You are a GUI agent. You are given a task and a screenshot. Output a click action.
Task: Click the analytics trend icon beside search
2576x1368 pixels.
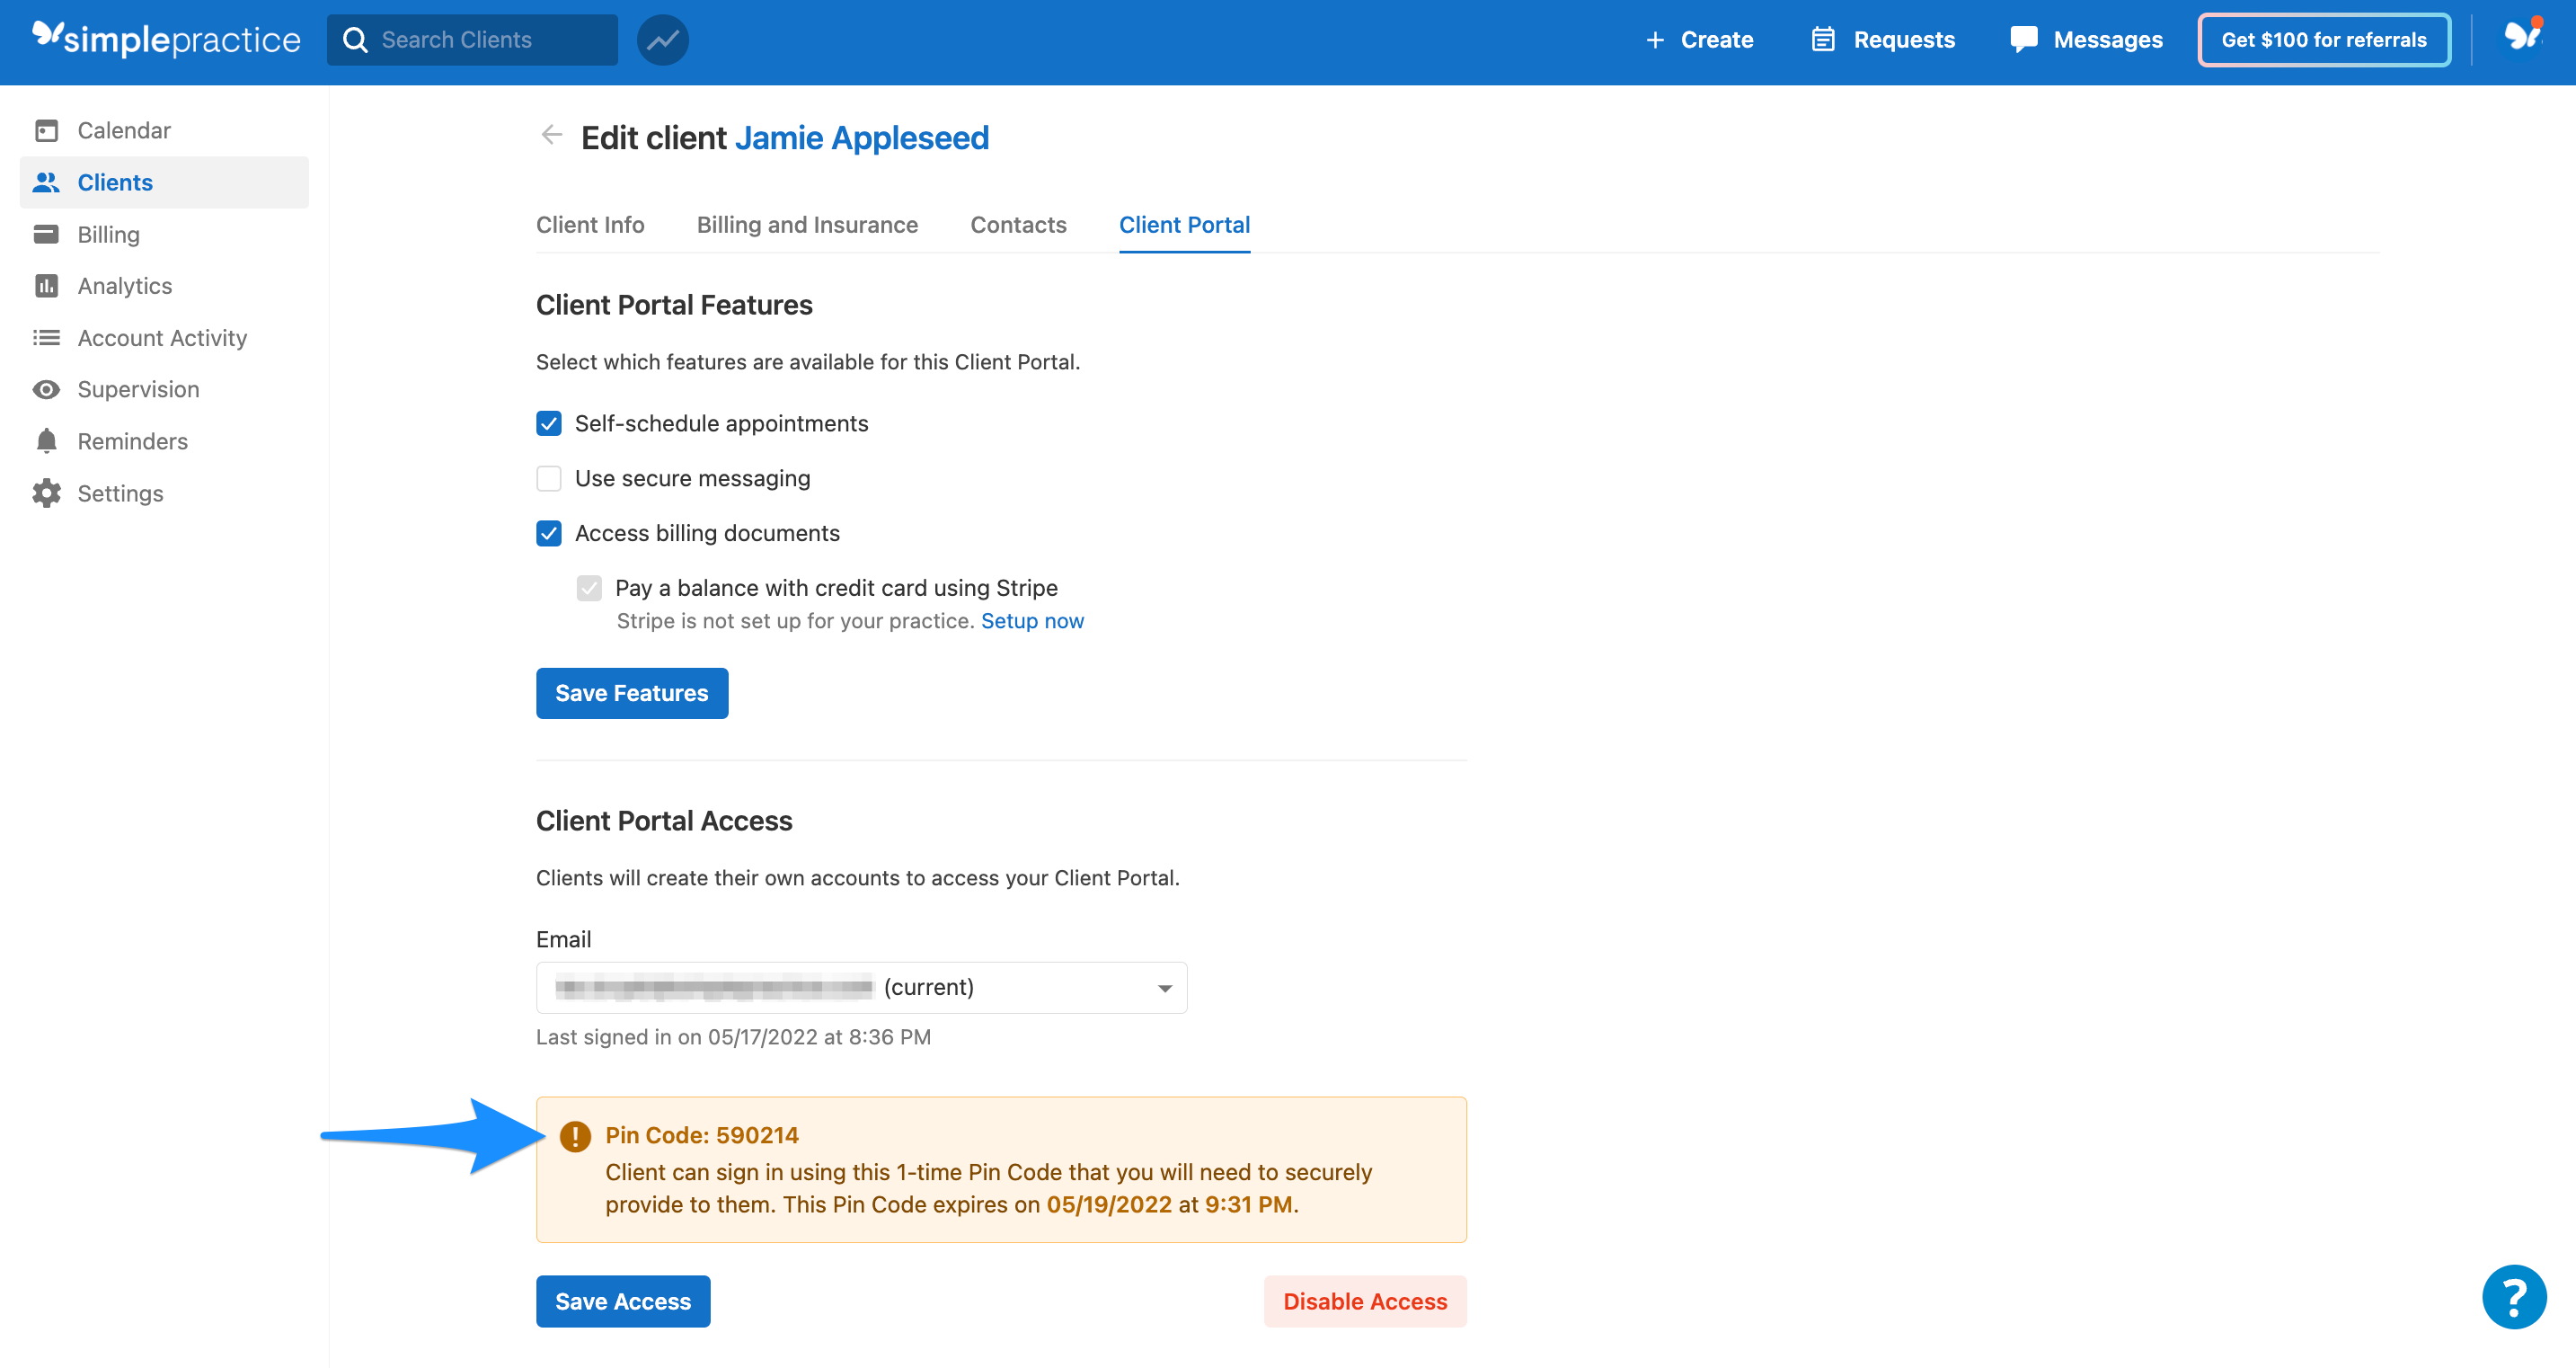(662, 40)
